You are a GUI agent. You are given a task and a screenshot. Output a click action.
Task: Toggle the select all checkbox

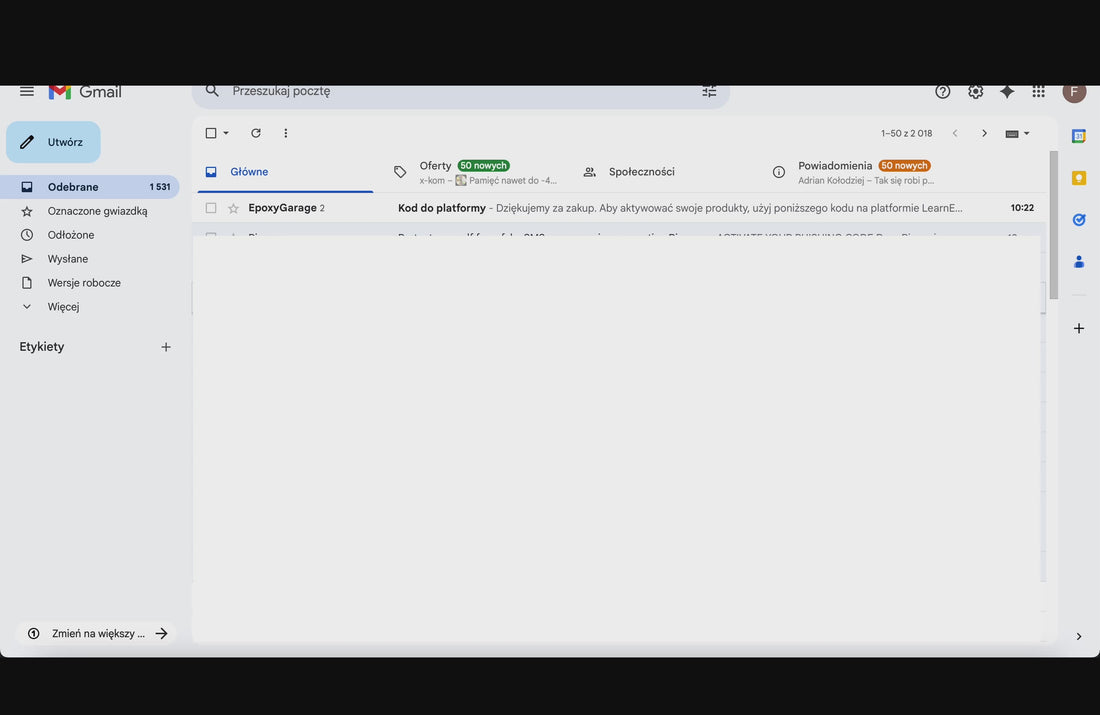point(211,133)
